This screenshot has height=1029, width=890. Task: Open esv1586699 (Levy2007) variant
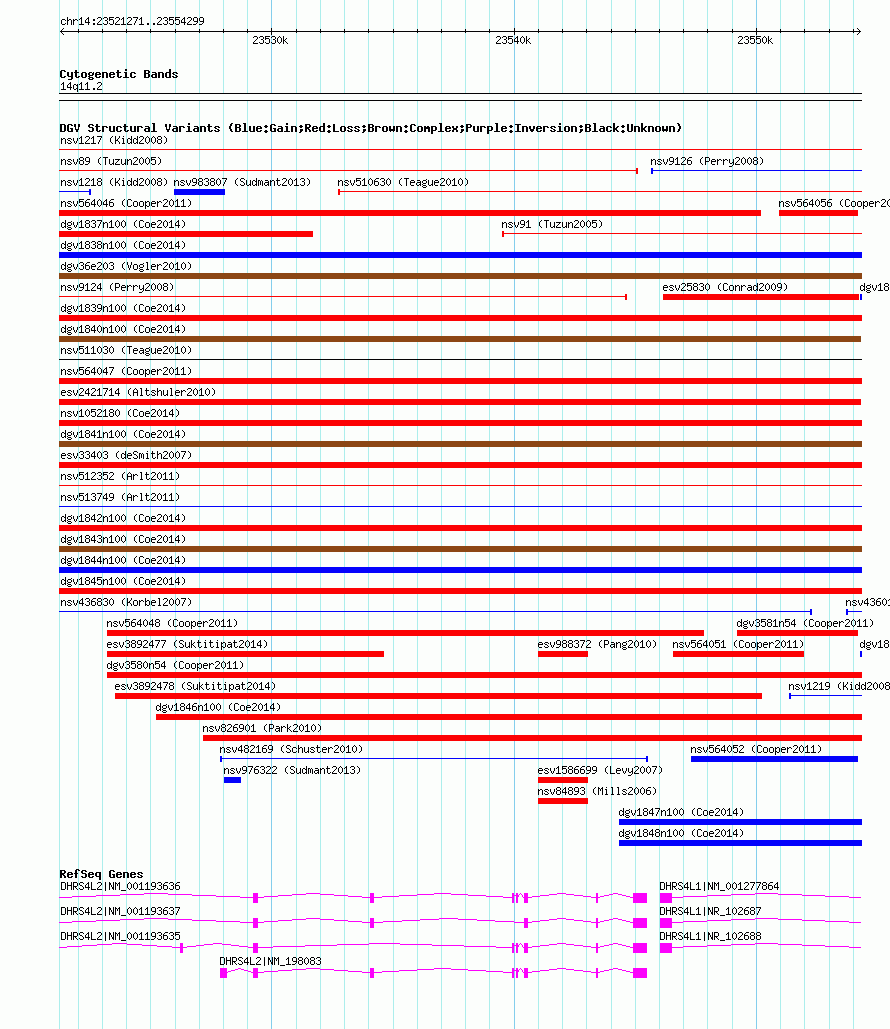coord(600,770)
